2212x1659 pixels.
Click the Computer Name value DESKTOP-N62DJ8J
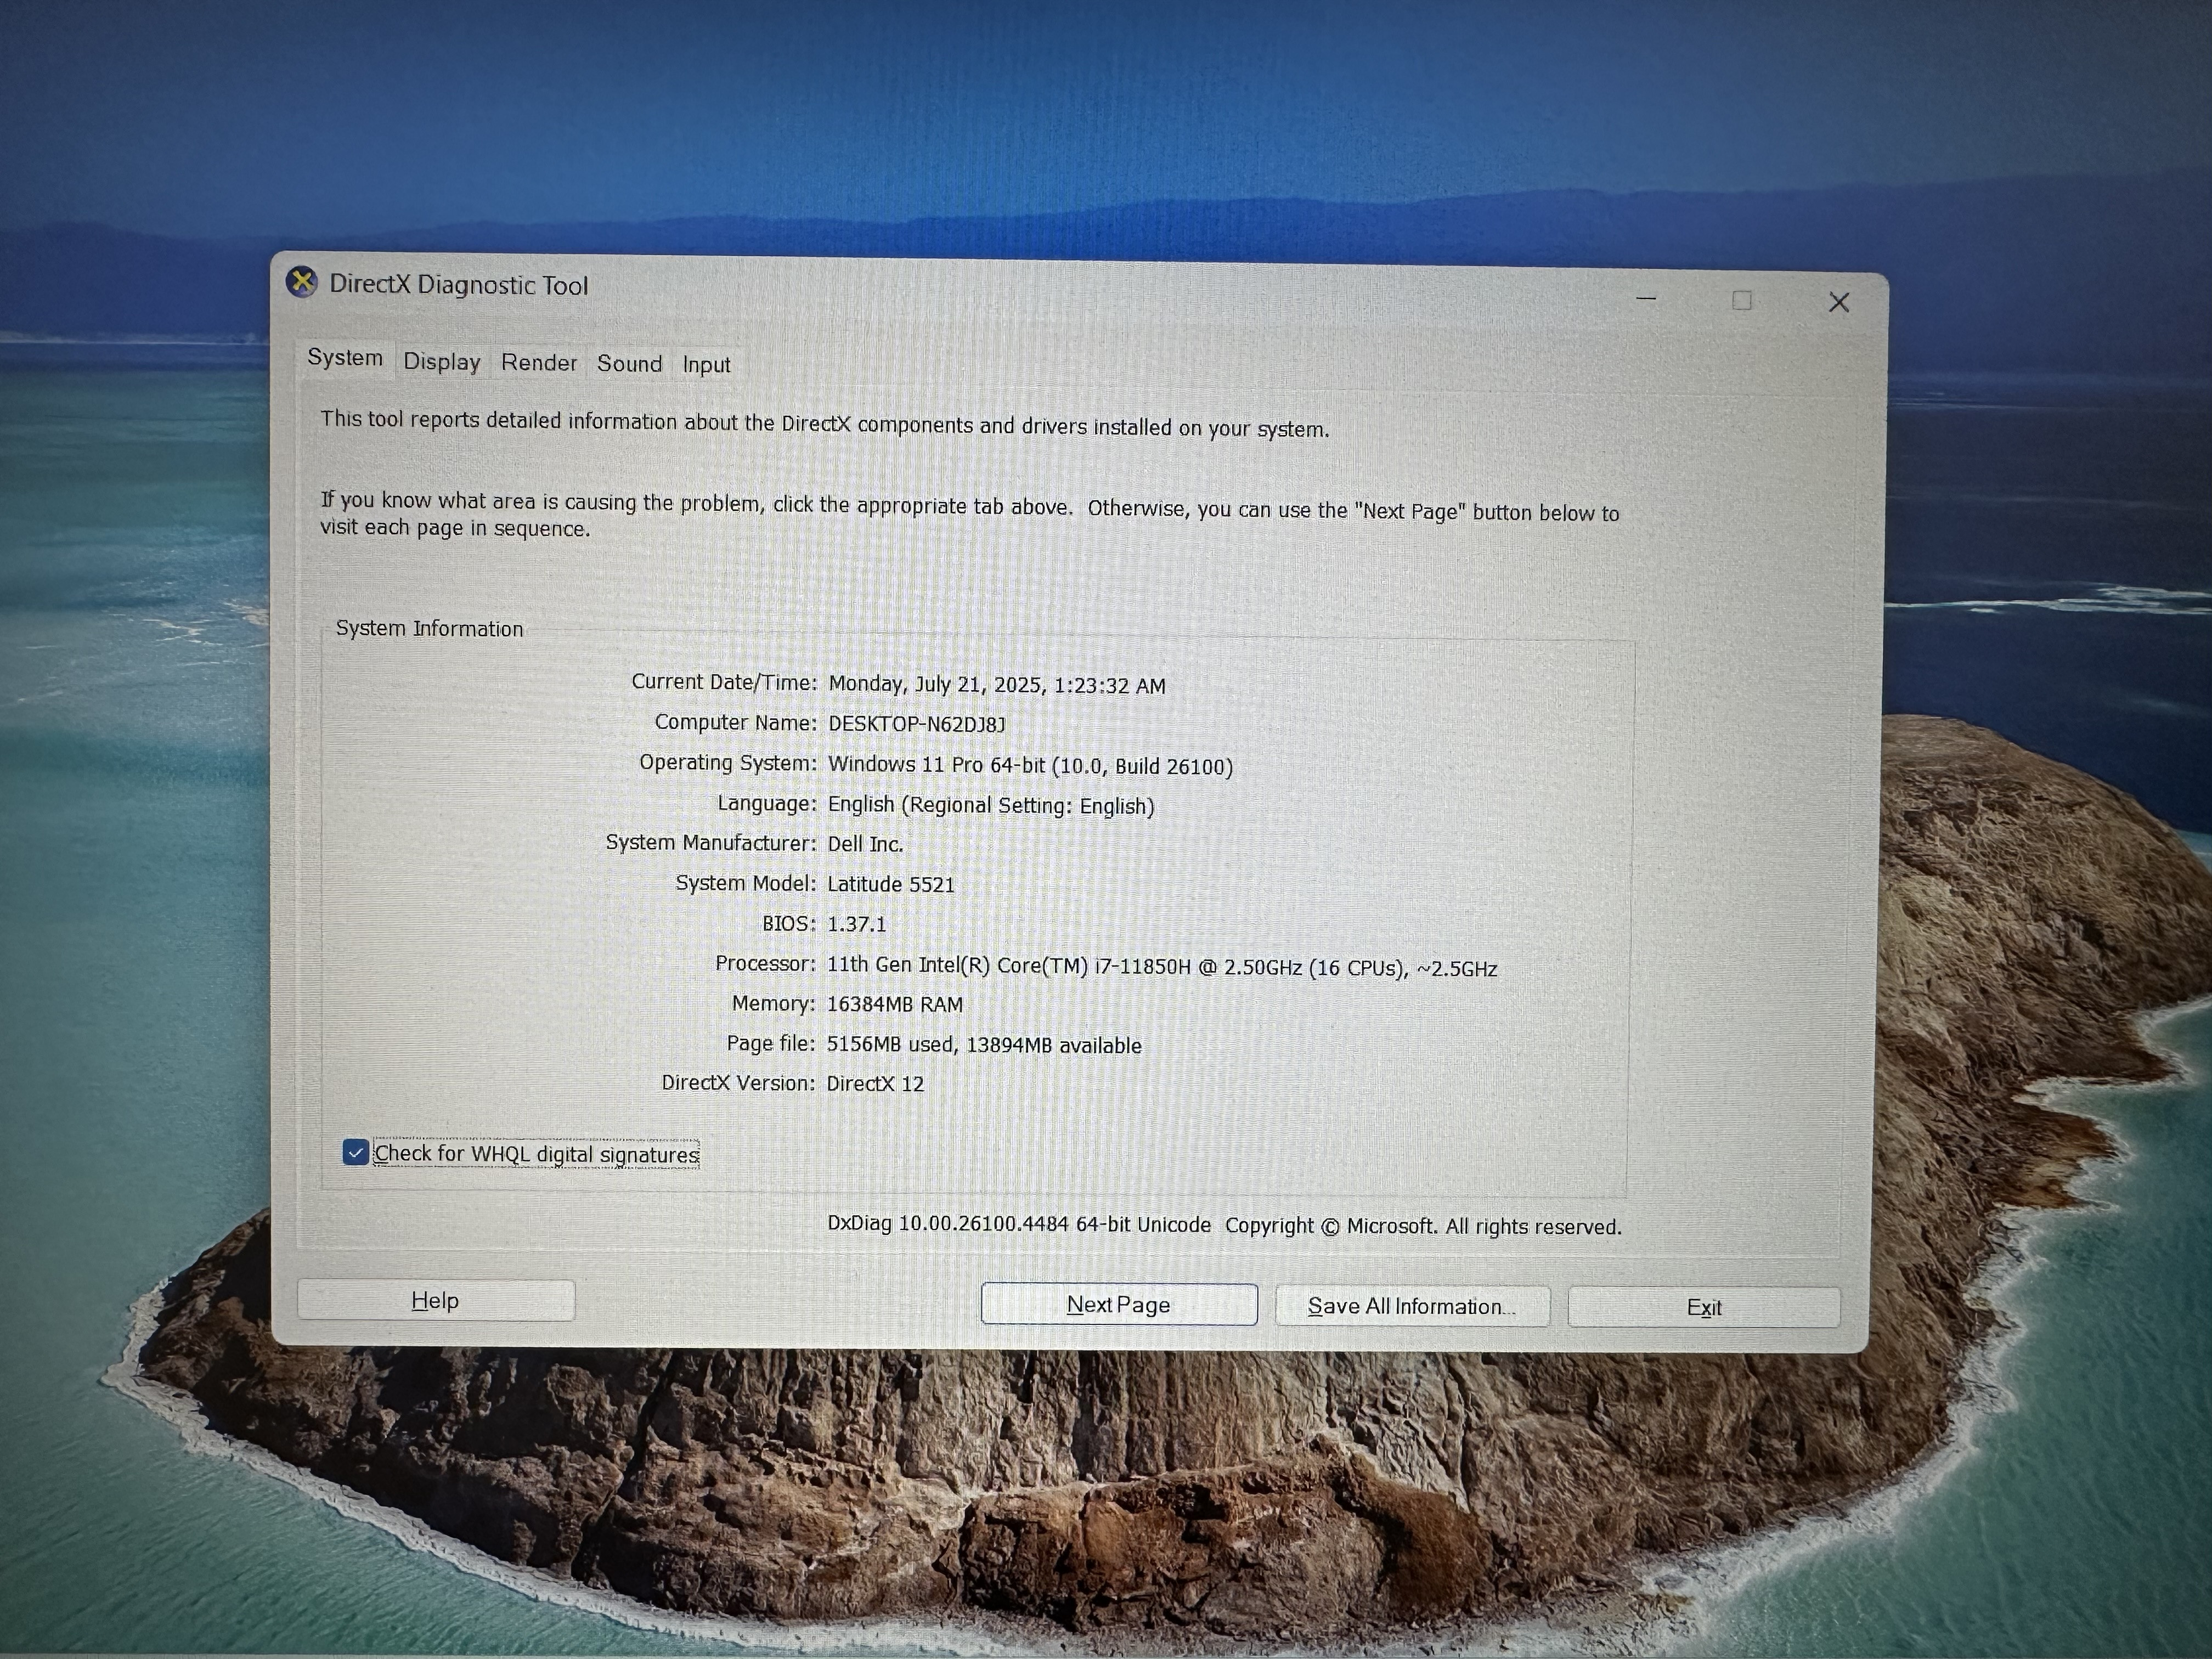[x=916, y=724]
